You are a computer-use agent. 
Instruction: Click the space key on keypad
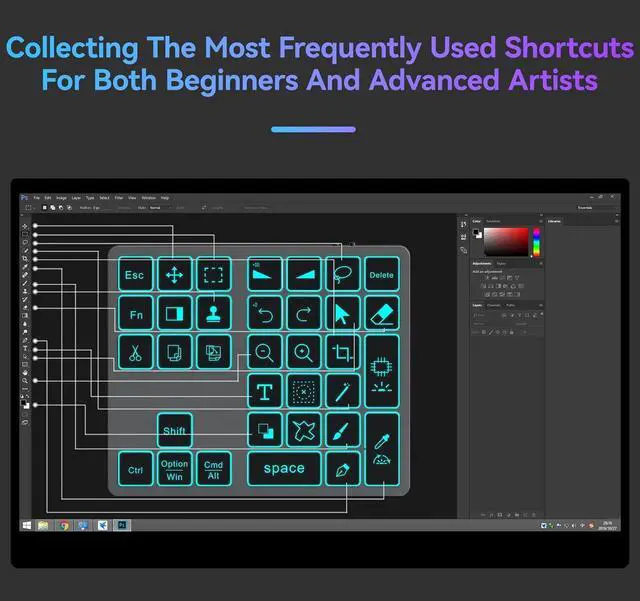(284, 469)
